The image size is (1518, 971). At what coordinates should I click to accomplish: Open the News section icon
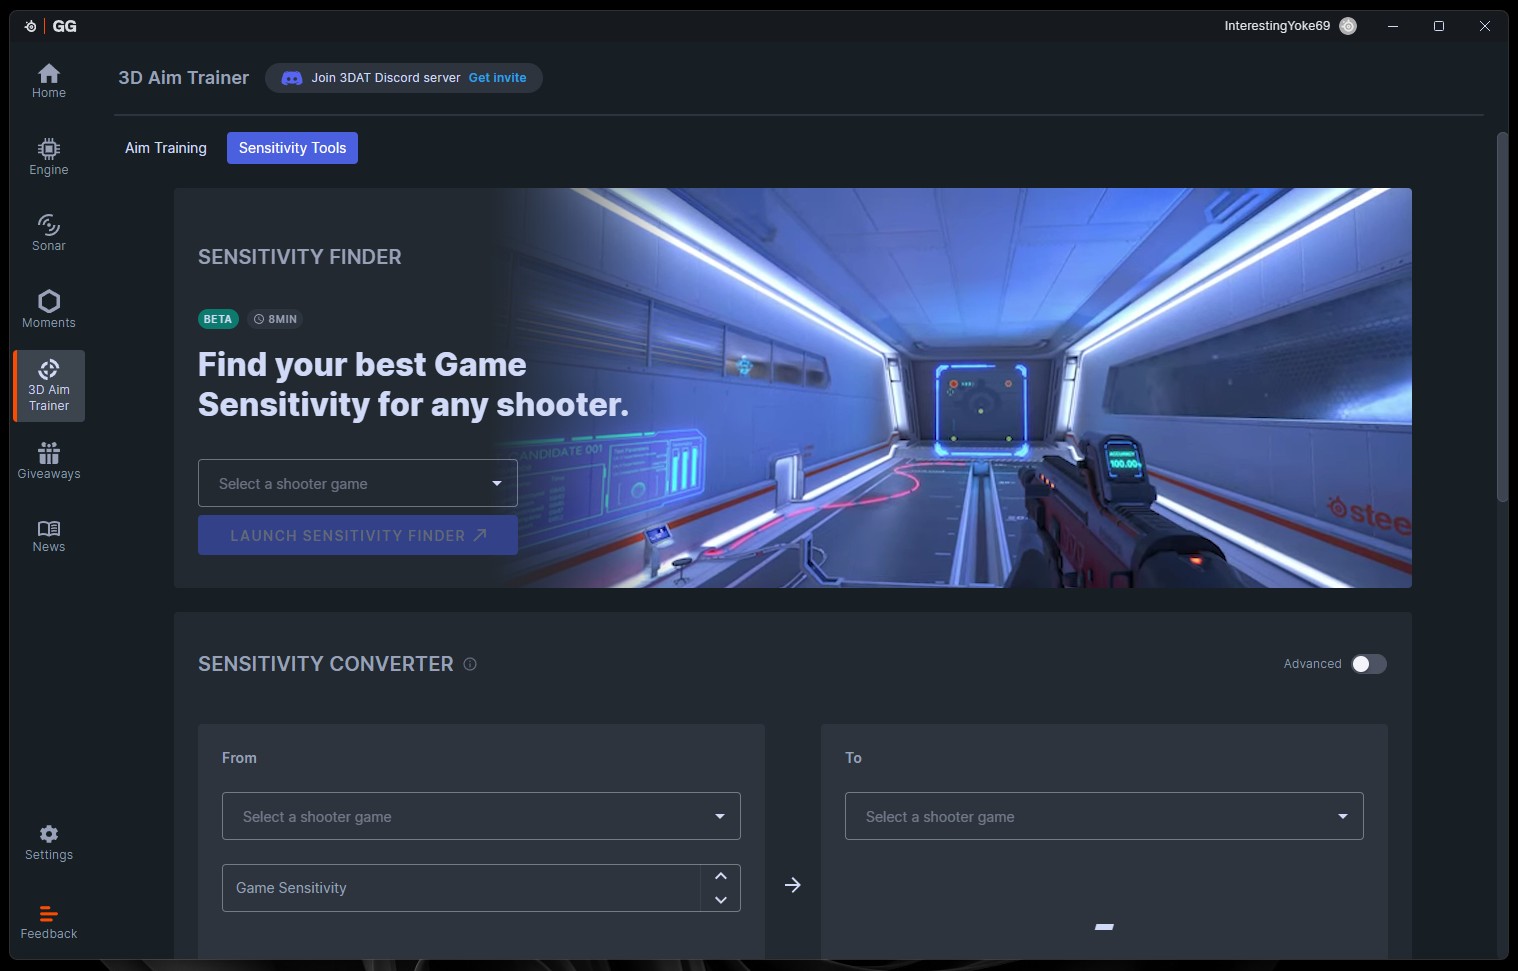[x=48, y=536]
